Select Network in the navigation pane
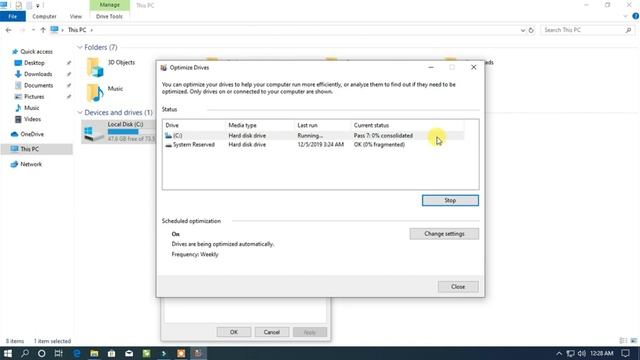The height and width of the screenshot is (360, 640). click(31, 164)
